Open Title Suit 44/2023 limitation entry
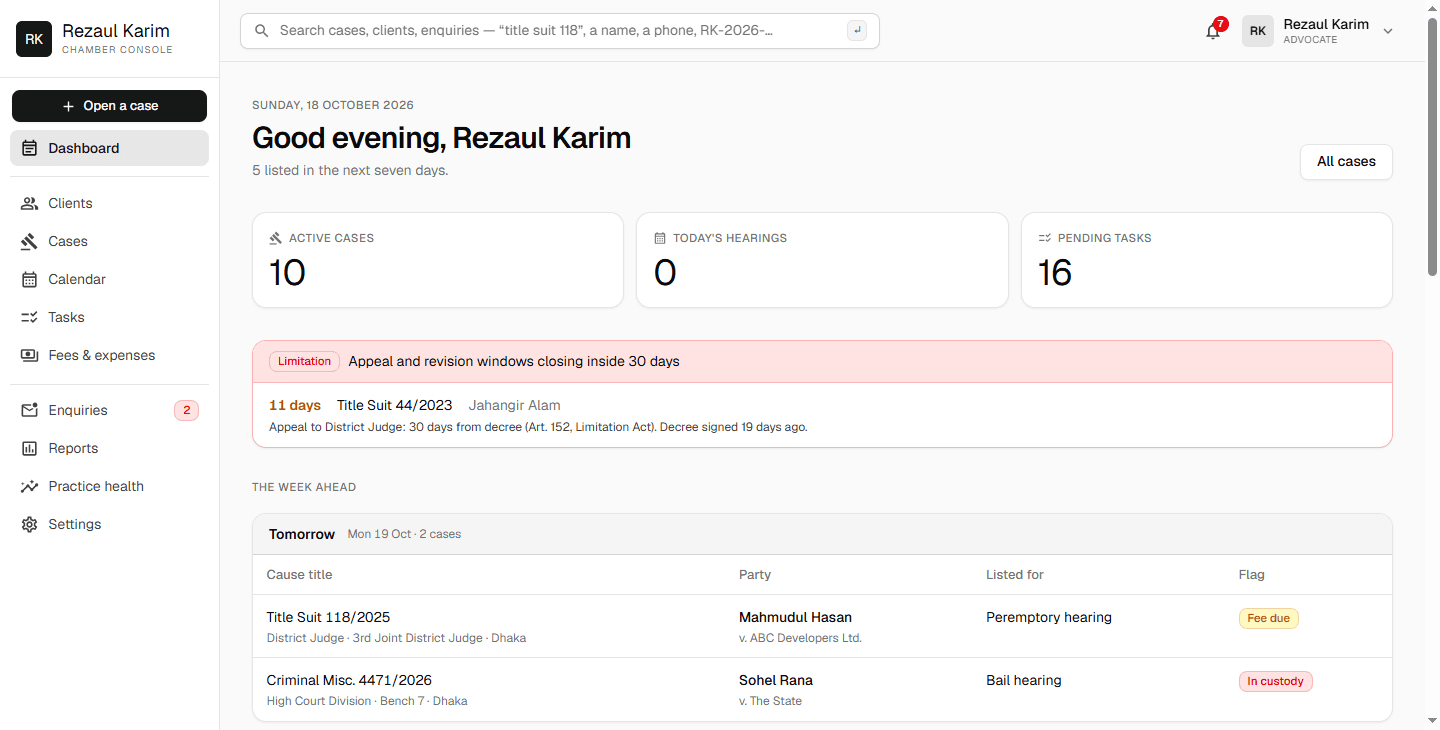 tap(822, 415)
